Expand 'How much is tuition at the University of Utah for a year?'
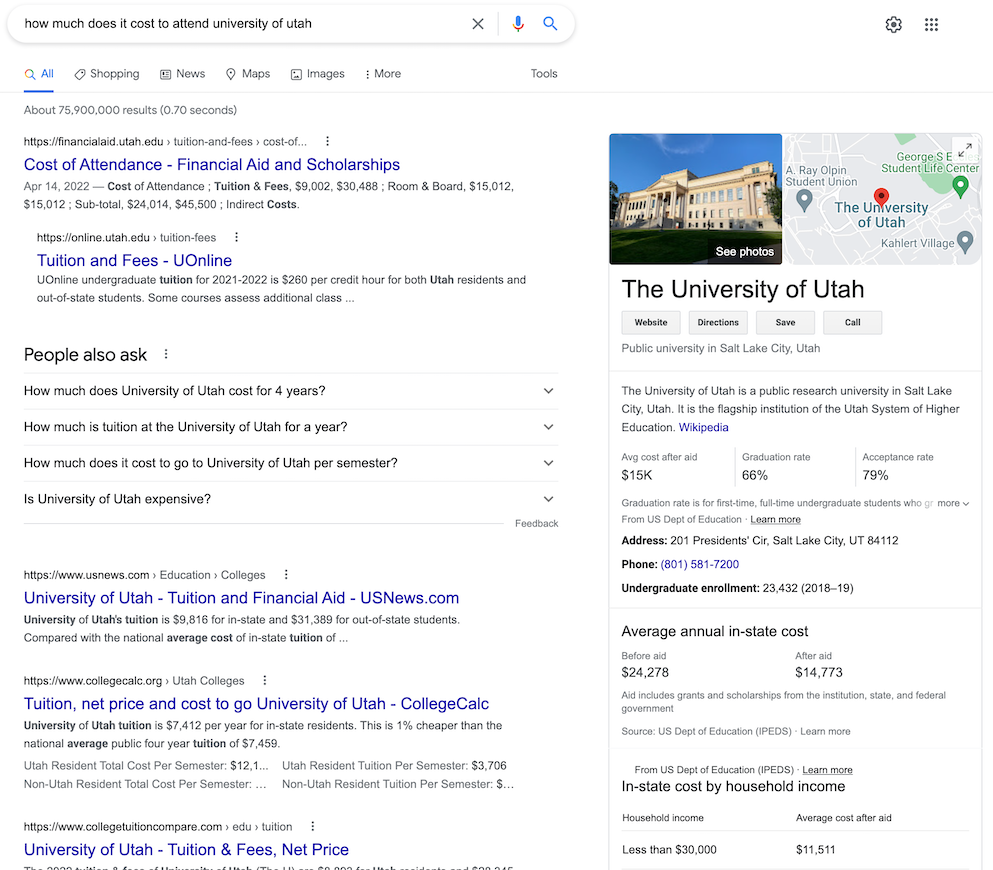993x870 pixels. tap(291, 427)
